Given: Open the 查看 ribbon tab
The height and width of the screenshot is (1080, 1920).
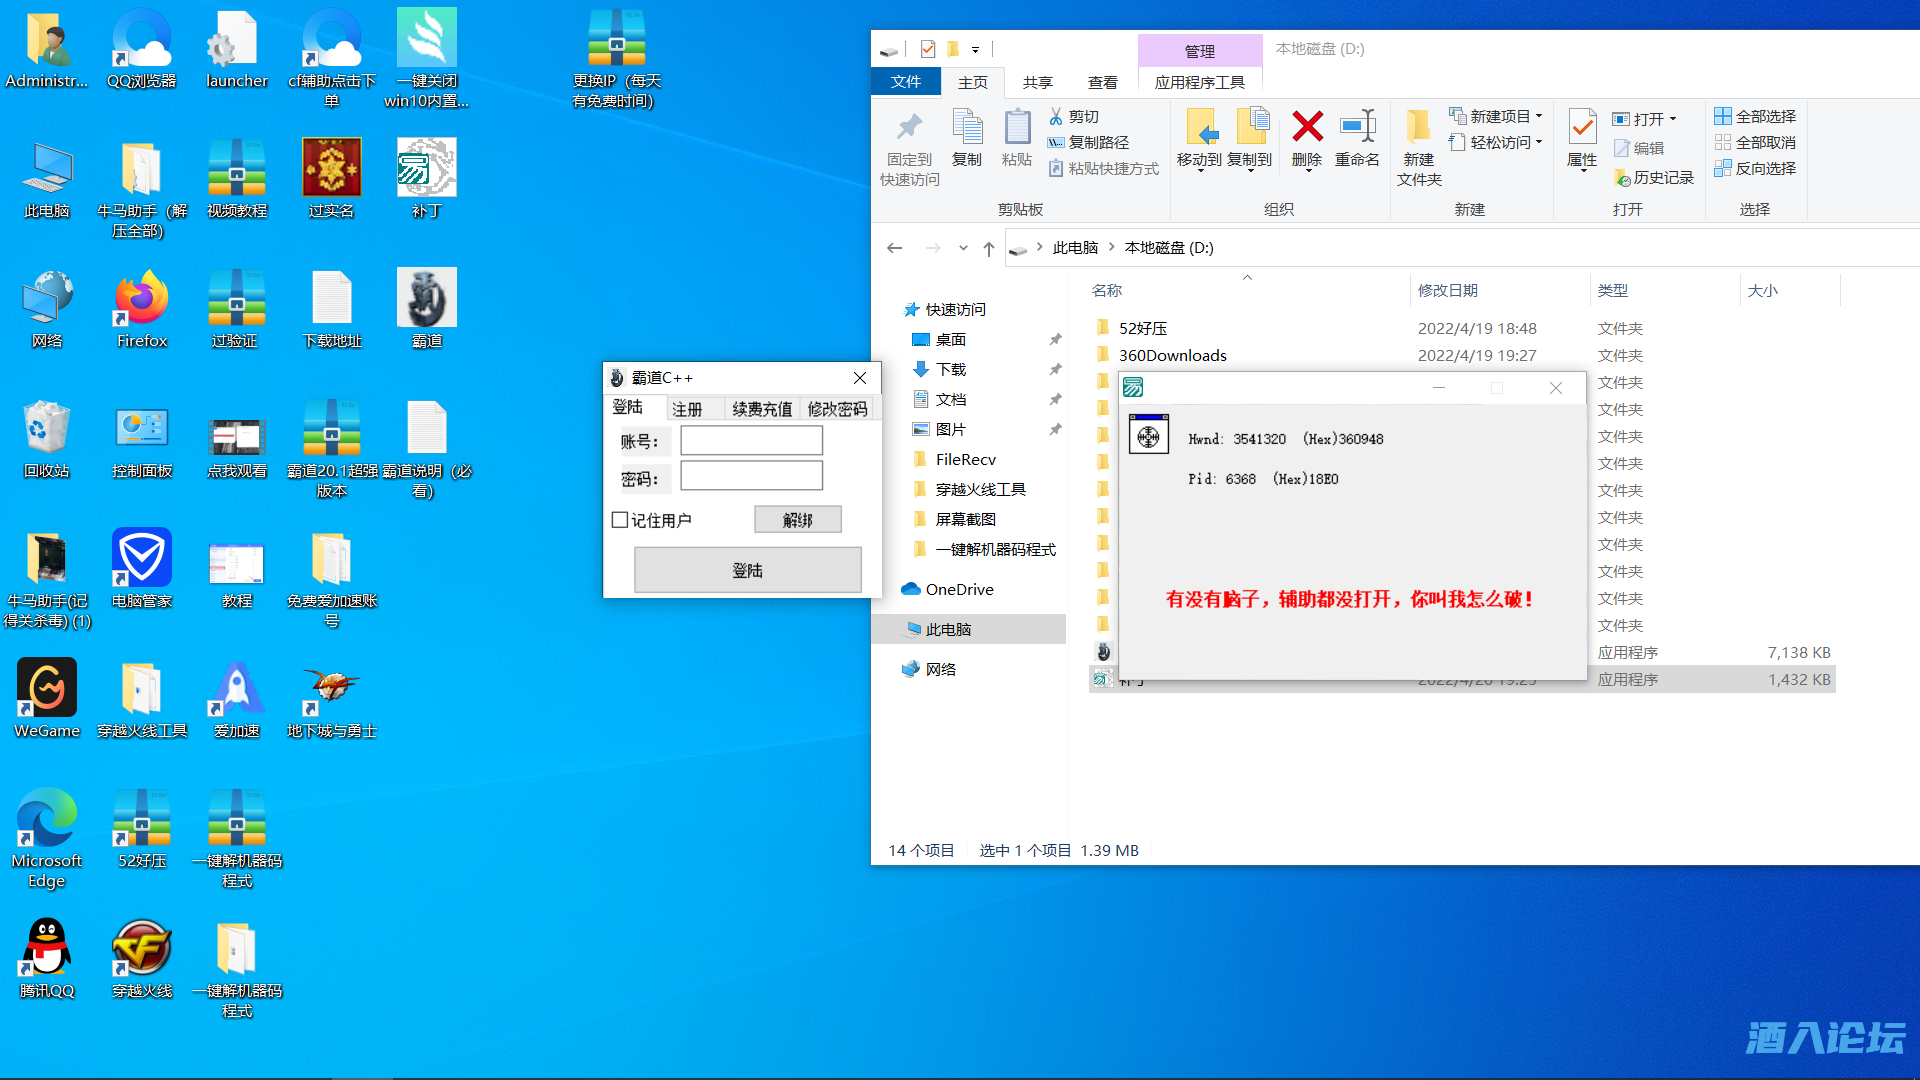Looking at the screenshot, I should 1103,82.
